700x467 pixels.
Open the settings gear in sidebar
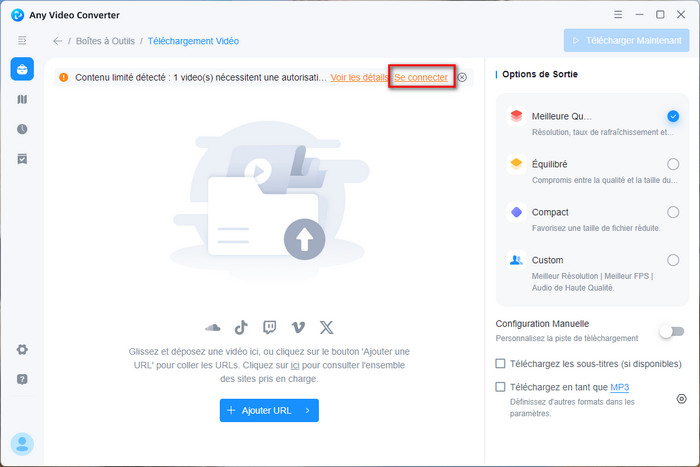pos(21,349)
